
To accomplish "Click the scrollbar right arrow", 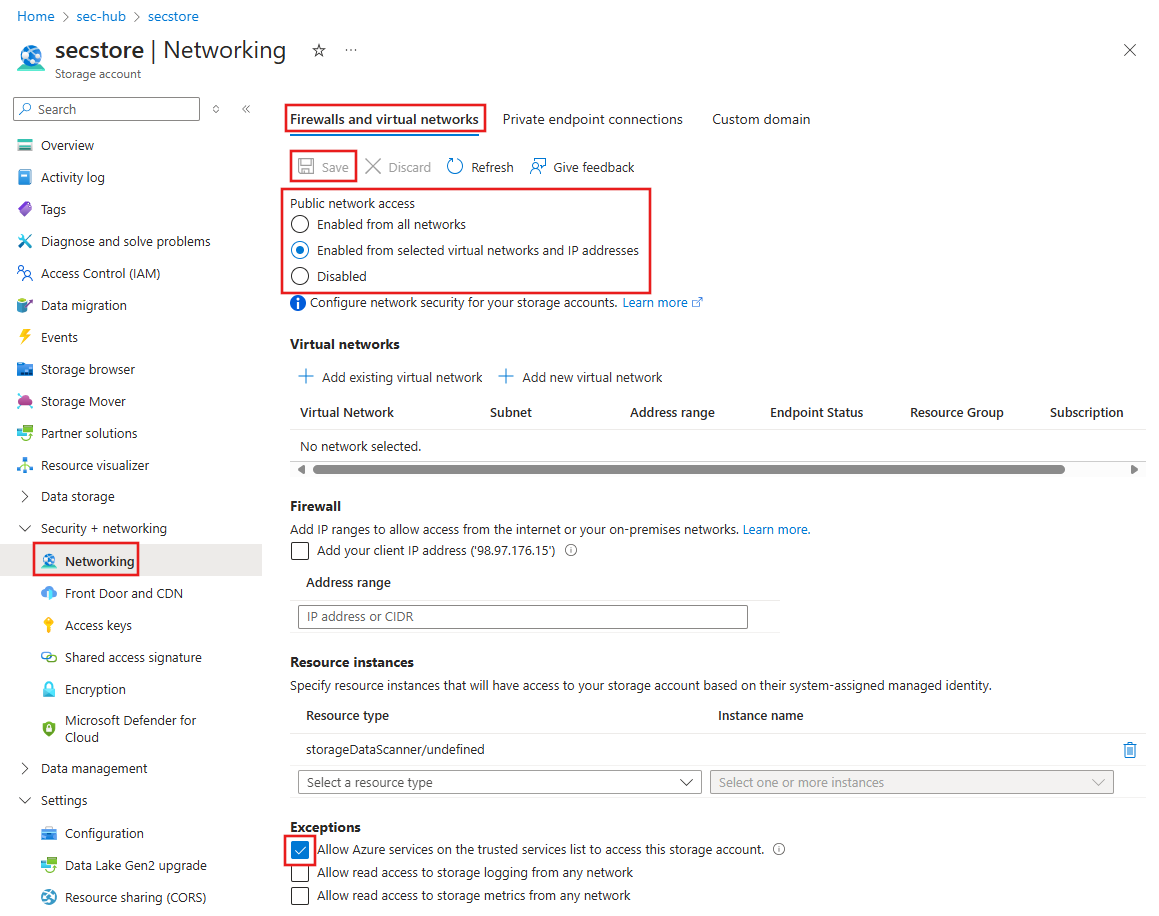I will point(1134,469).
